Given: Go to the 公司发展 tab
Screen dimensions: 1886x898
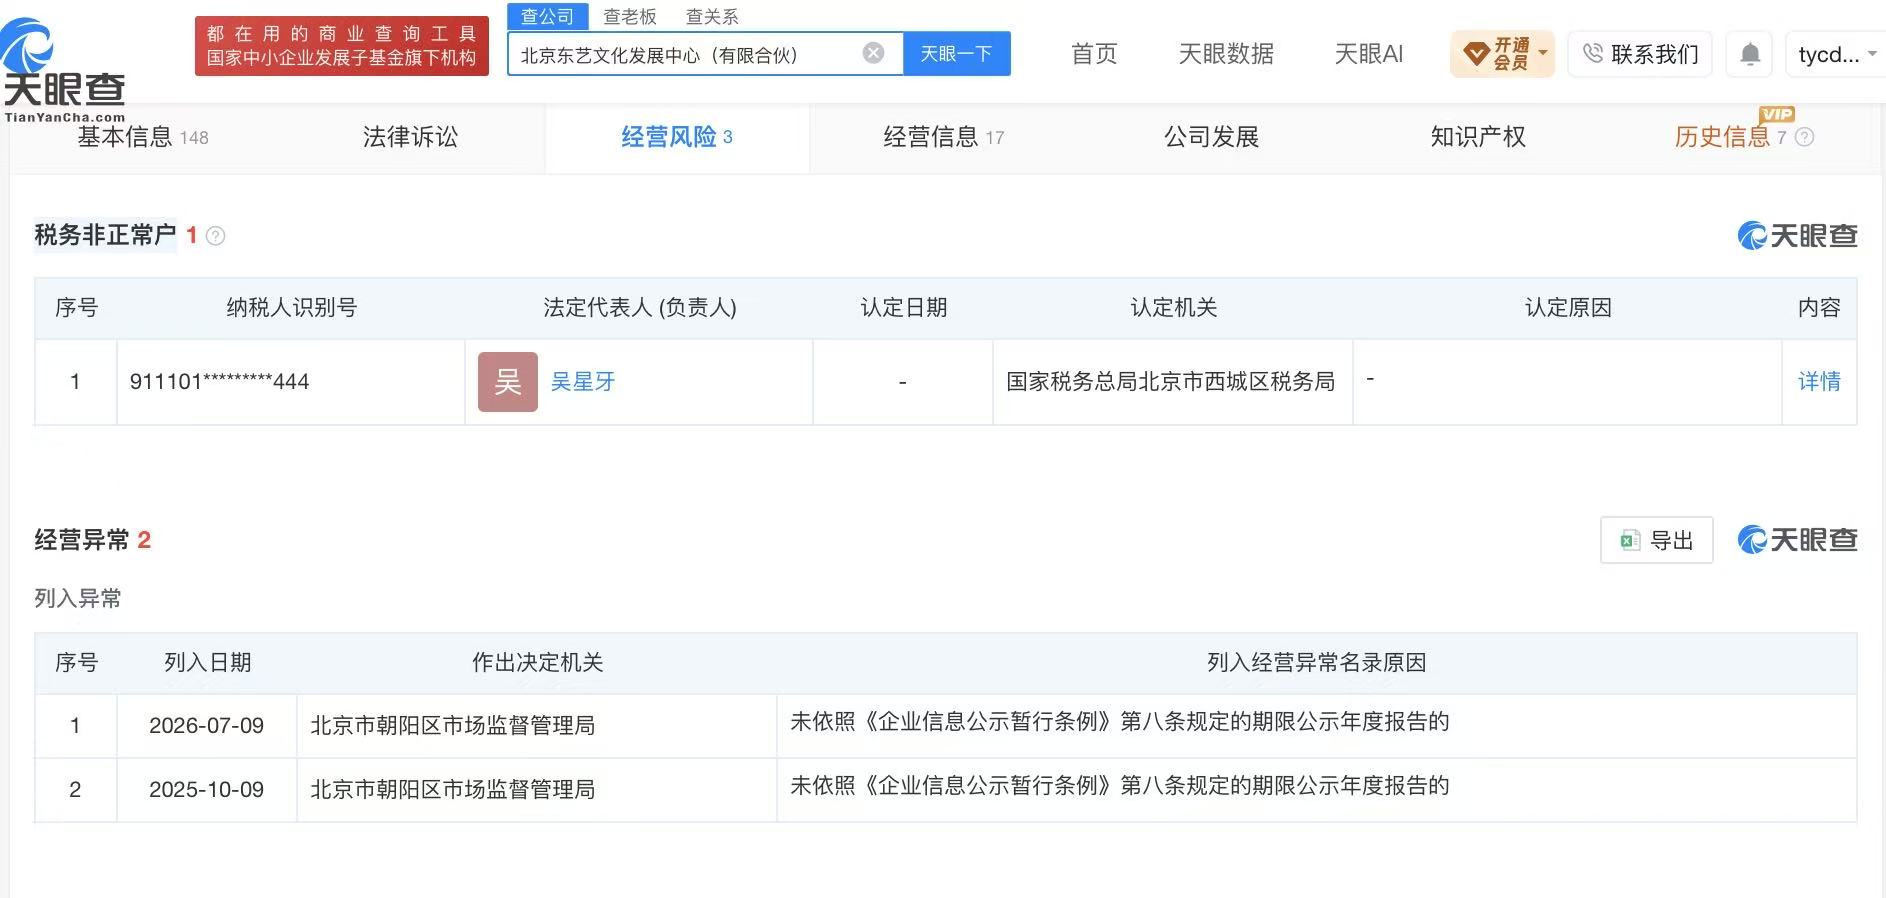Looking at the screenshot, I should pyautogui.click(x=1211, y=137).
